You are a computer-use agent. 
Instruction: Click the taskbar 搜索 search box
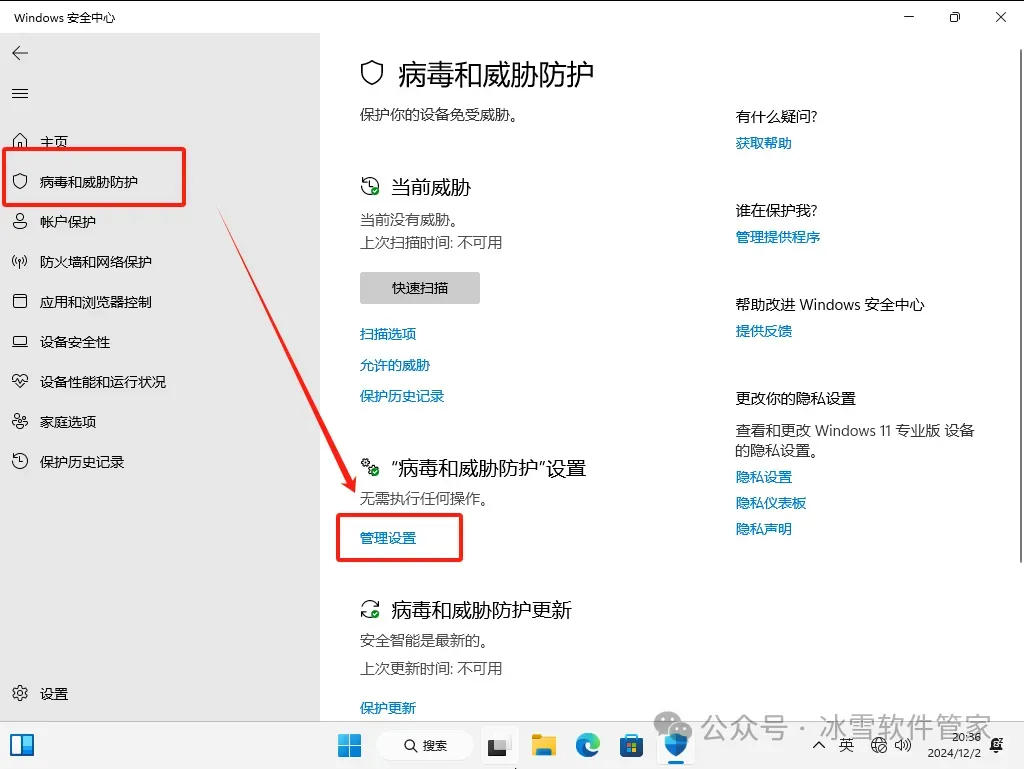426,745
